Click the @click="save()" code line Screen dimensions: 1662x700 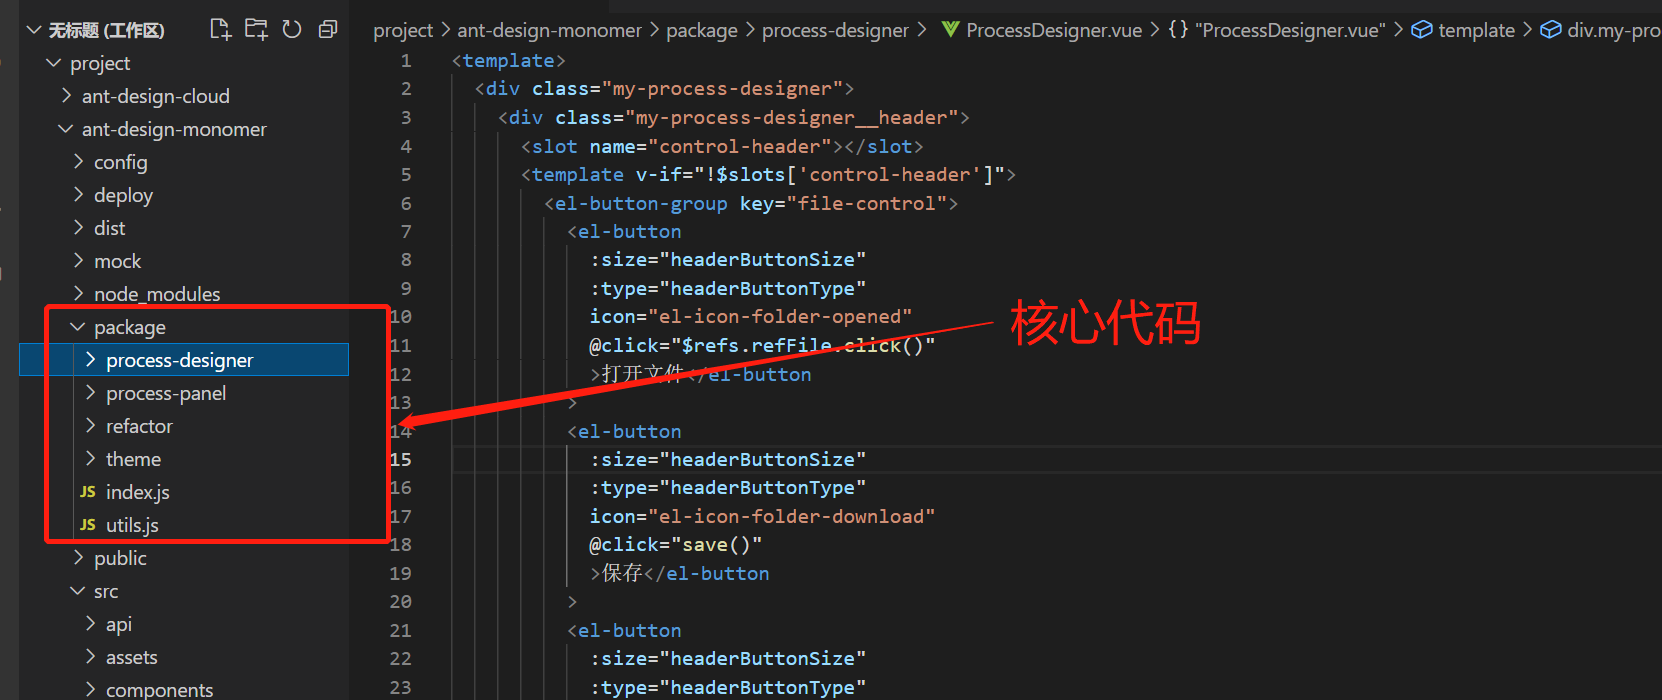(x=676, y=545)
